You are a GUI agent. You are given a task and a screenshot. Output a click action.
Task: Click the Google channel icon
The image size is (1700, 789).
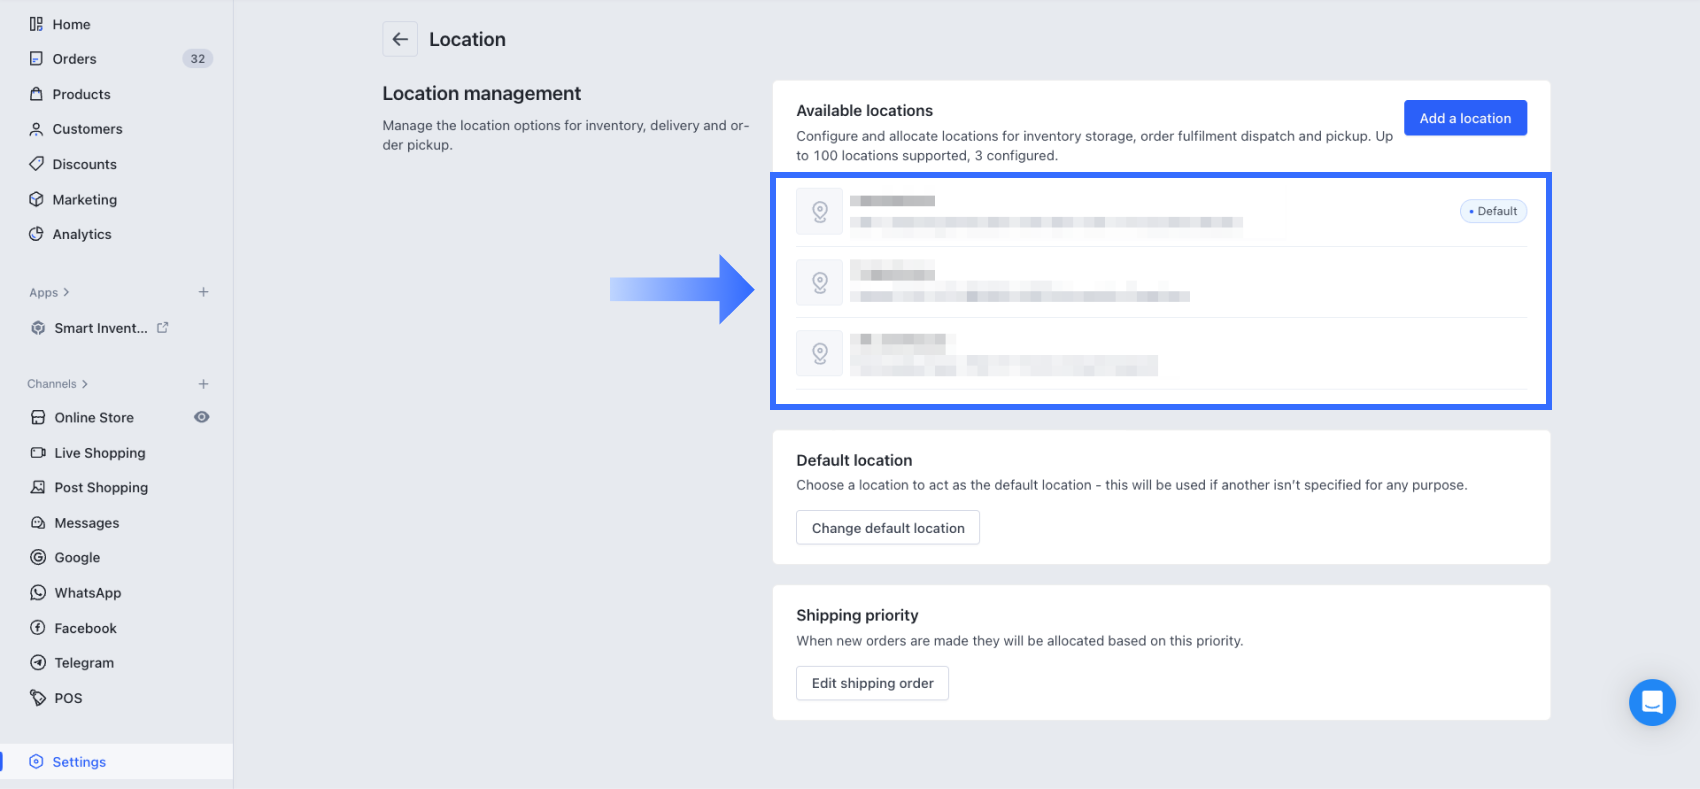(38, 558)
